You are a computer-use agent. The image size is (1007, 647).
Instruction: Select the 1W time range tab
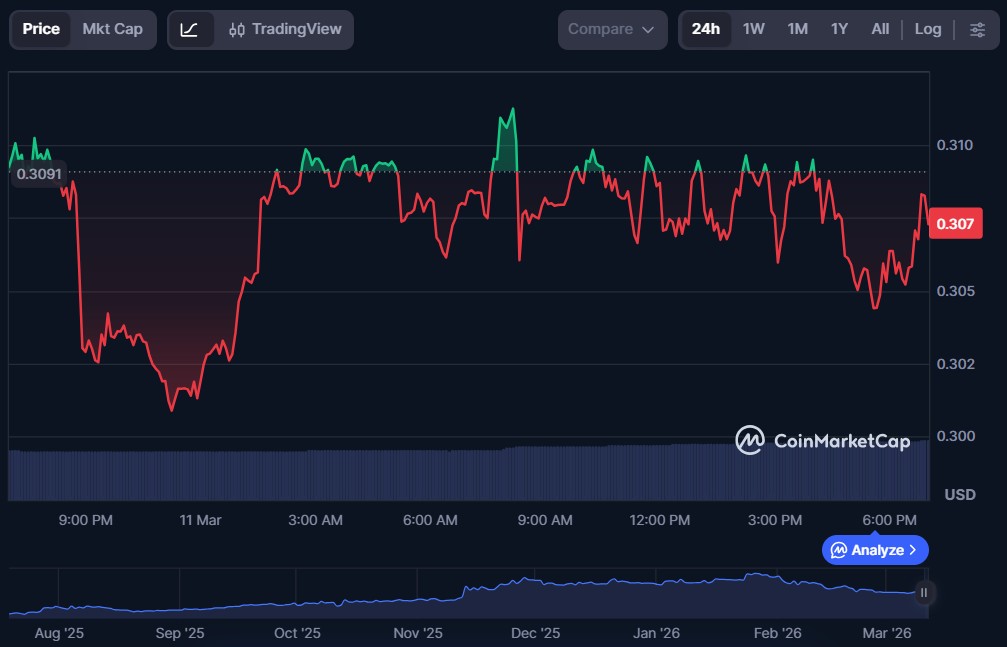[x=753, y=30]
